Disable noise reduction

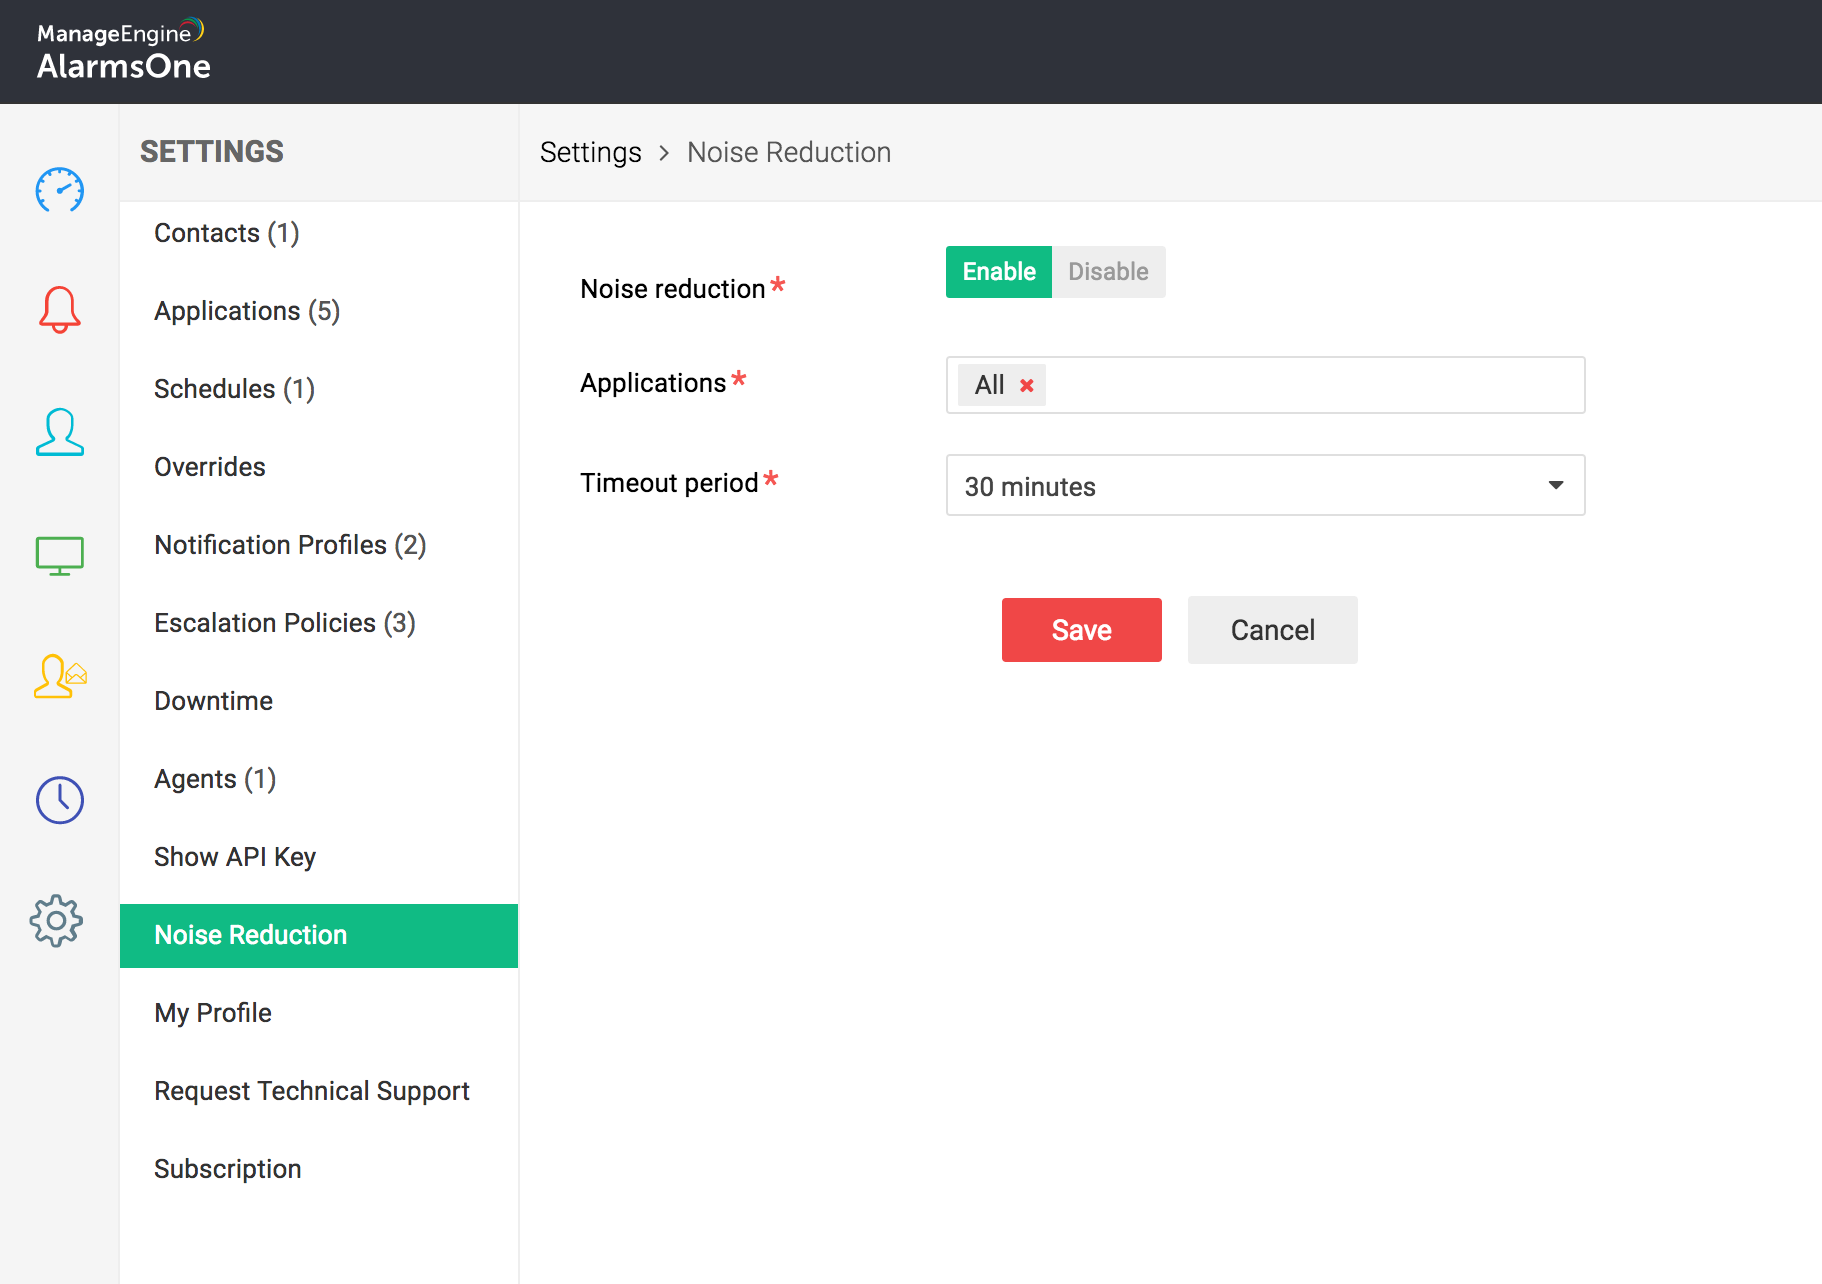coord(1108,272)
